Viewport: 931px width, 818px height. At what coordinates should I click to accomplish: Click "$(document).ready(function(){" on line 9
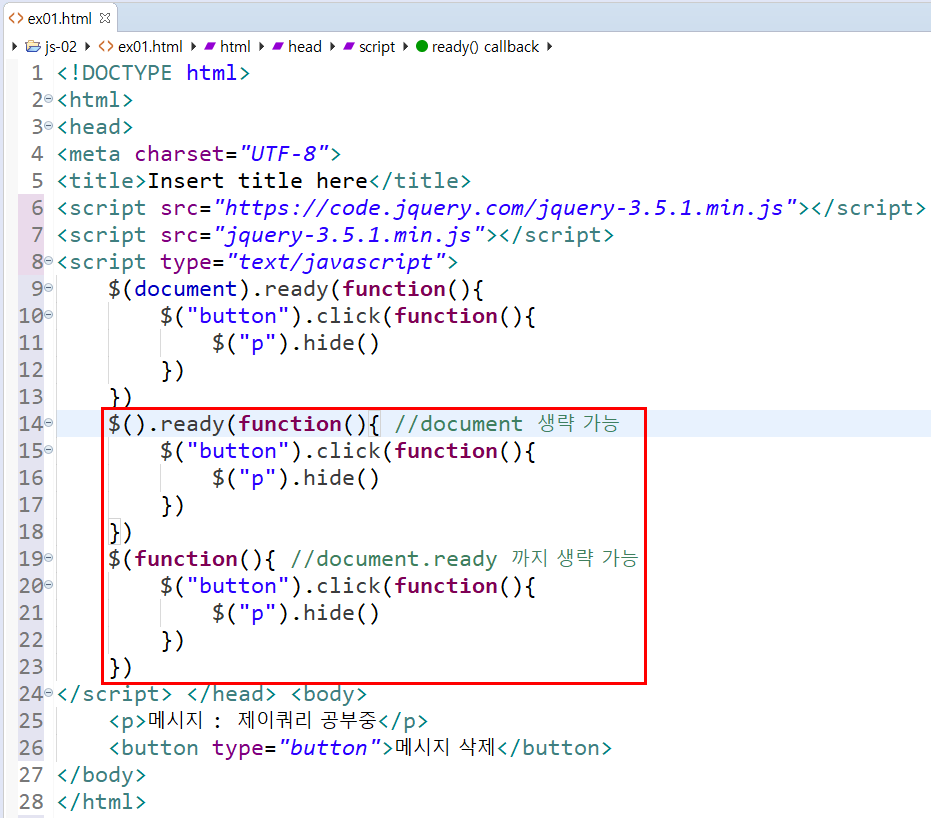(296, 290)
